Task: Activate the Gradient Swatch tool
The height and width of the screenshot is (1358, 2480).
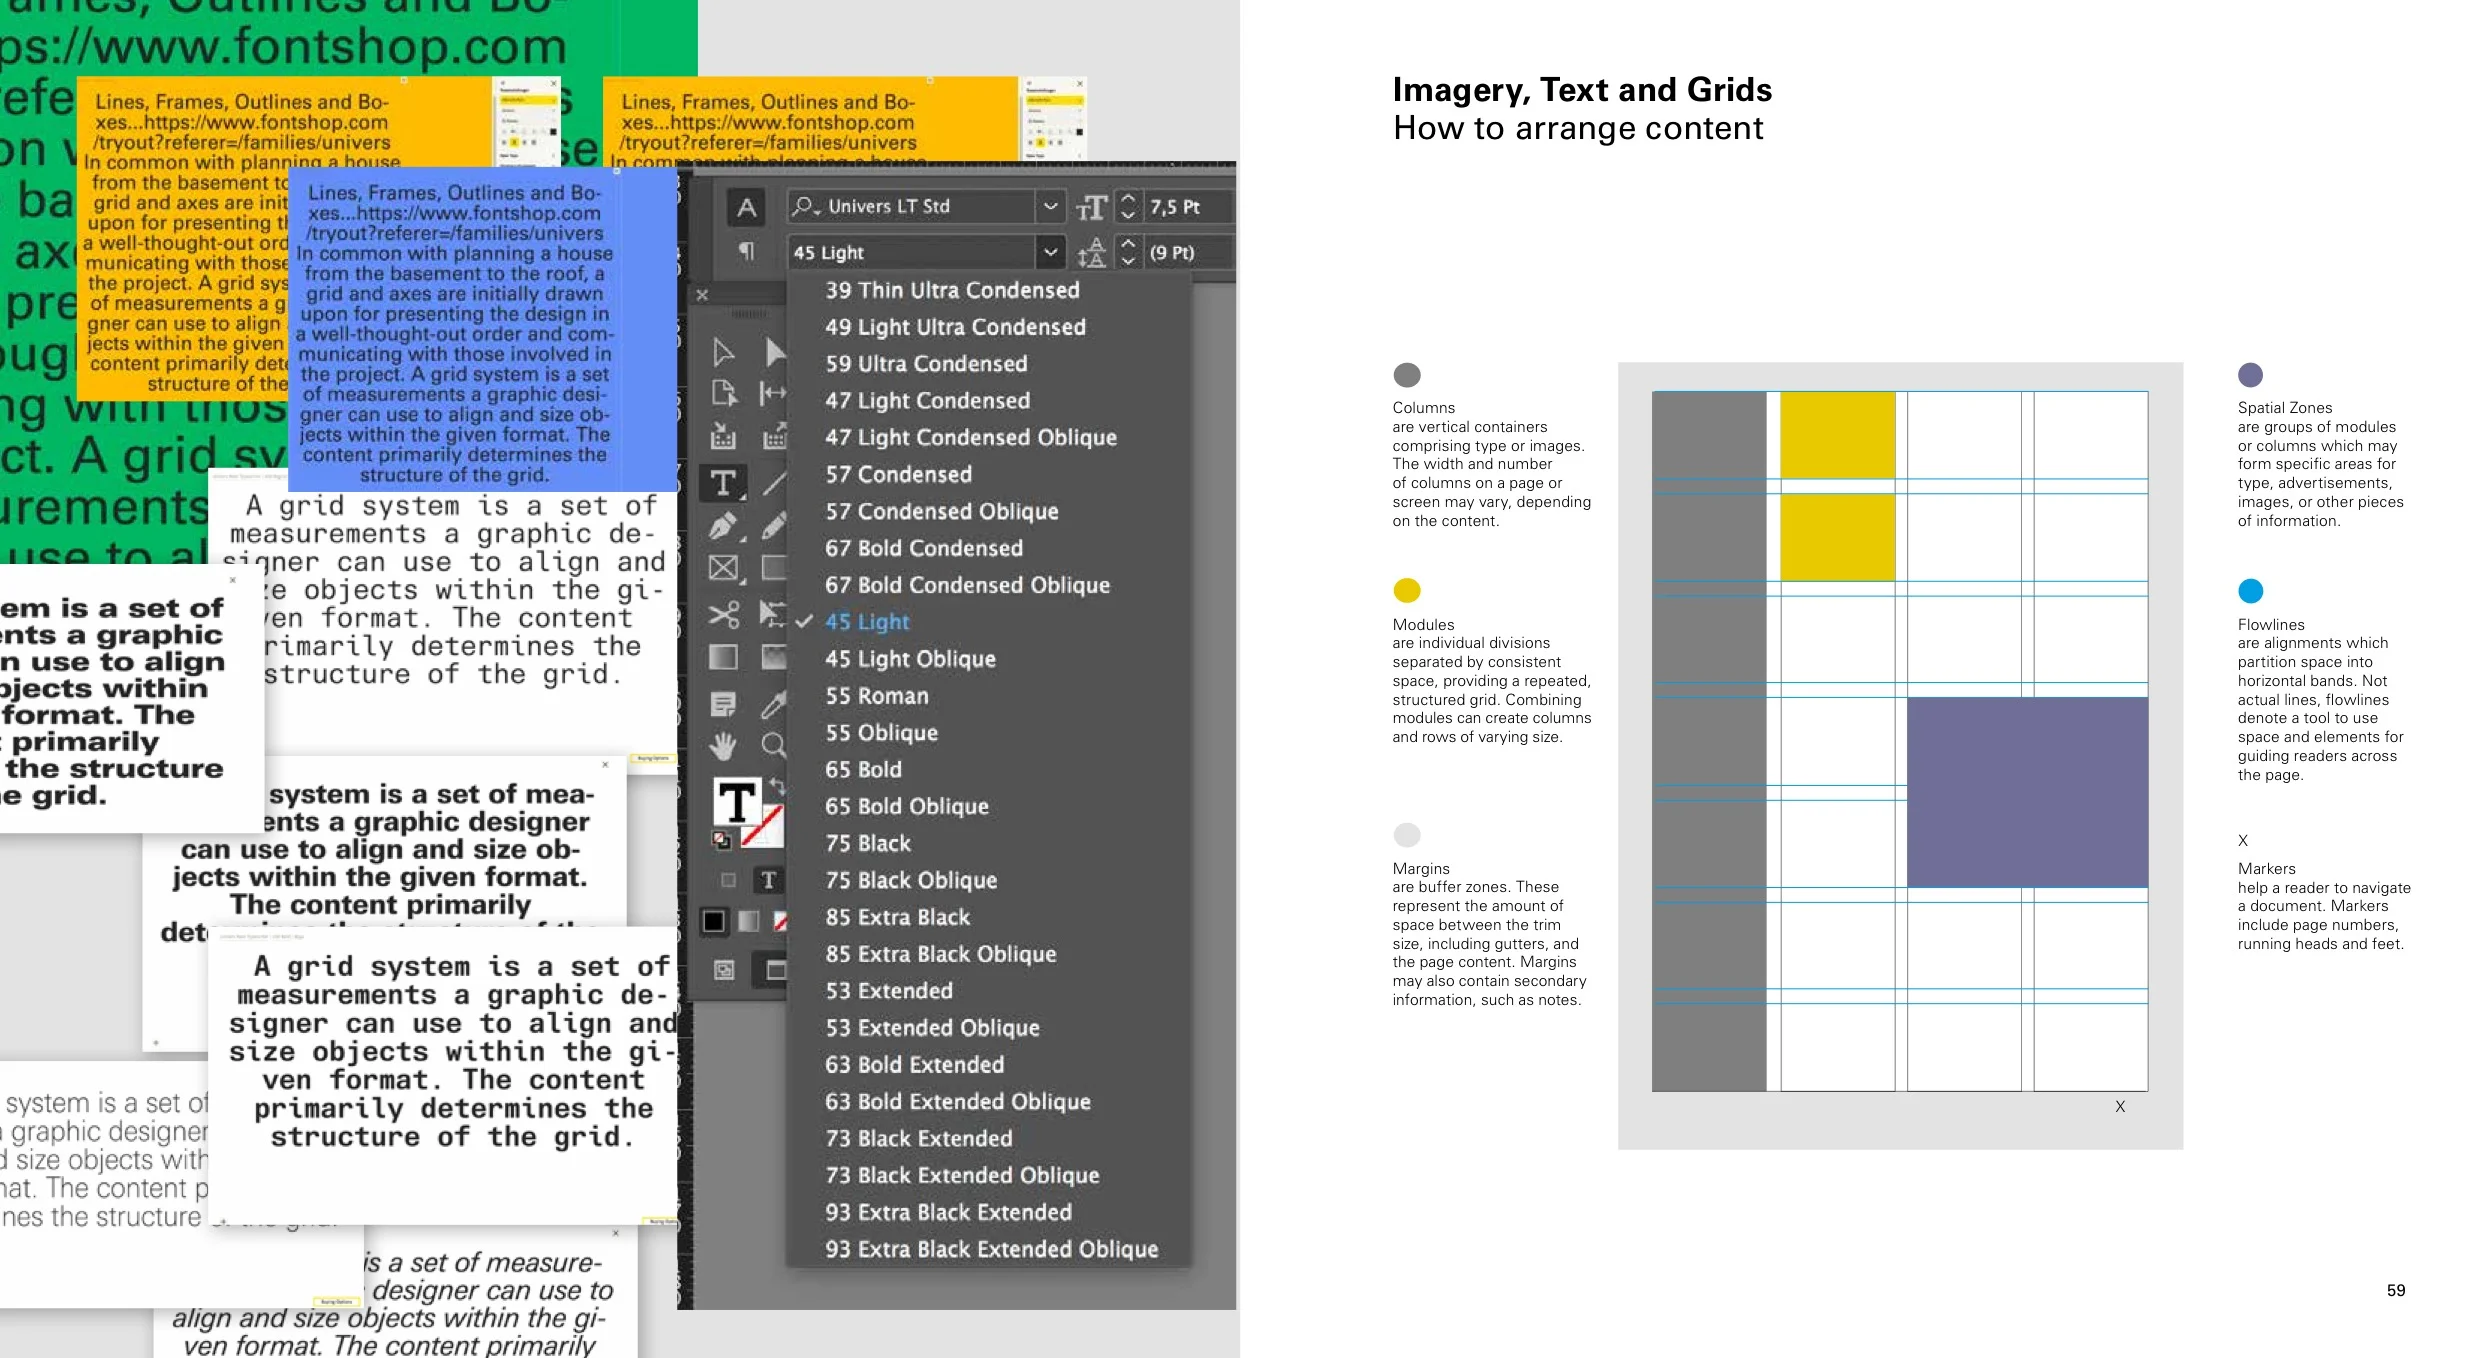Action: pyautogui.click(x=723, y=657)
